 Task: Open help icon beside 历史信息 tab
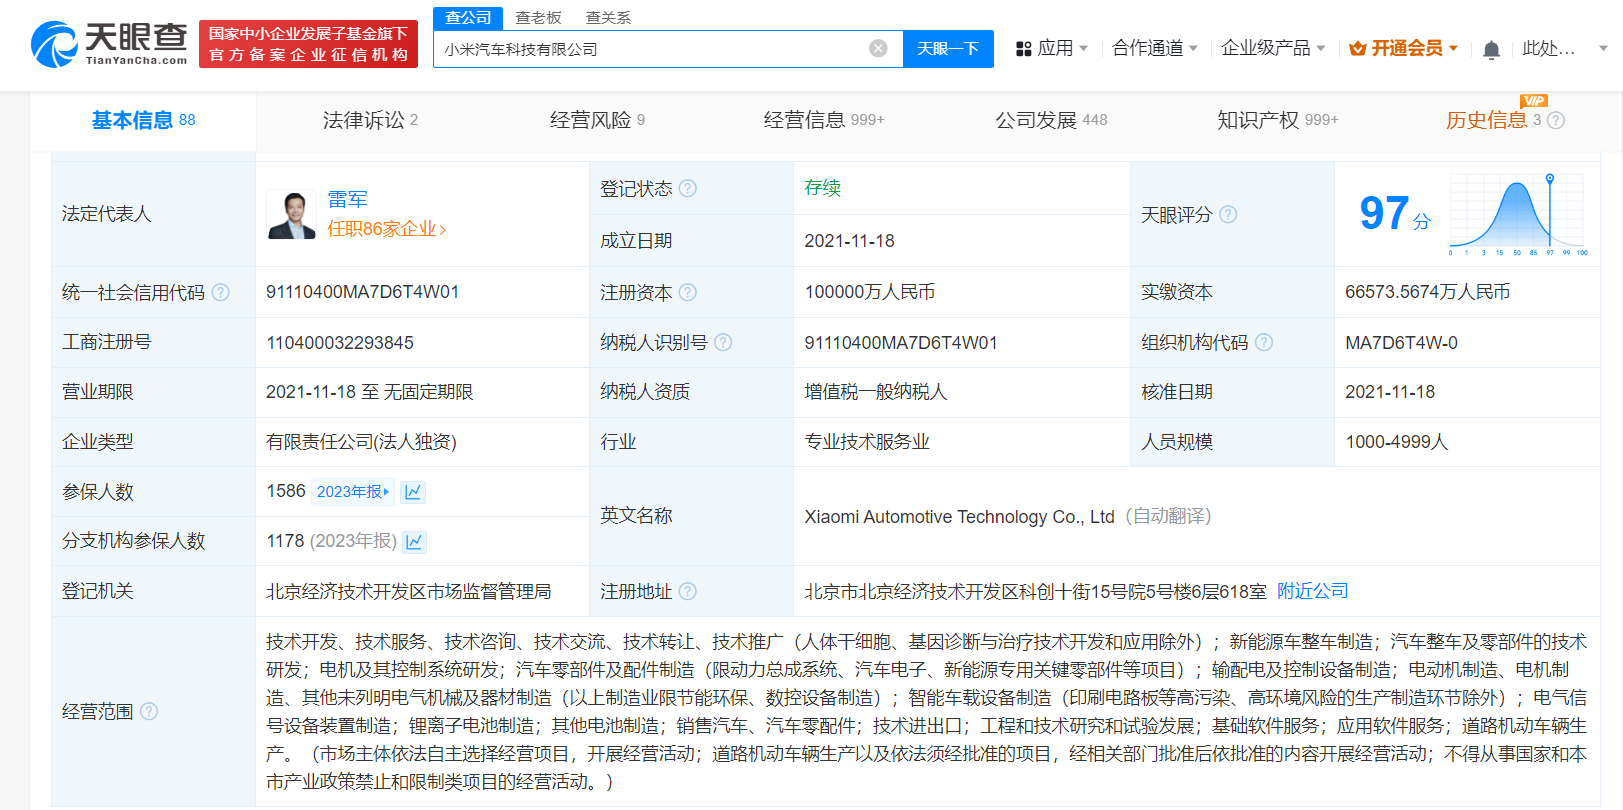[x=1556, y=120]
